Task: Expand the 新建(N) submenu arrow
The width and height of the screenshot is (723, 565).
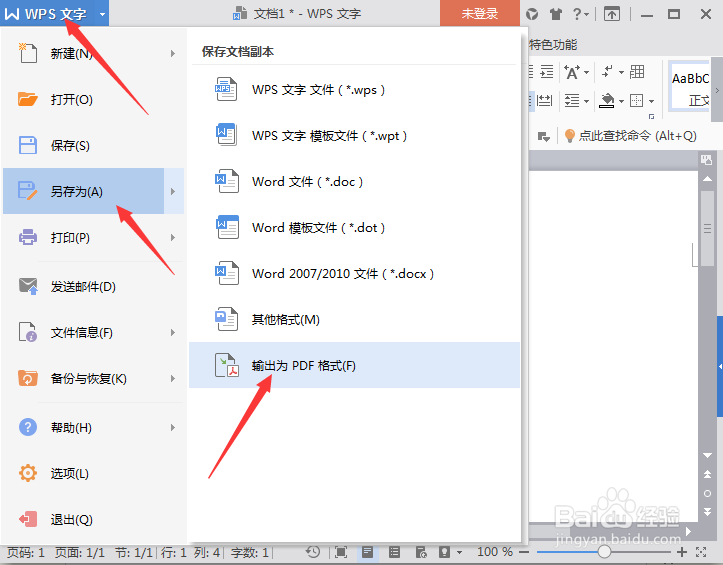Action: (x=173, y=54)
